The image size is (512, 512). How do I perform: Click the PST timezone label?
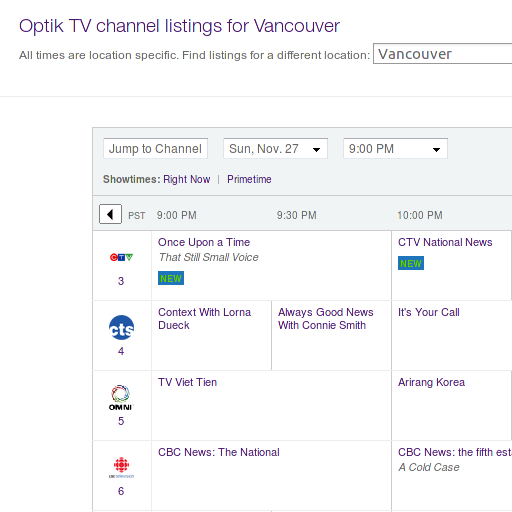[137, 216]
